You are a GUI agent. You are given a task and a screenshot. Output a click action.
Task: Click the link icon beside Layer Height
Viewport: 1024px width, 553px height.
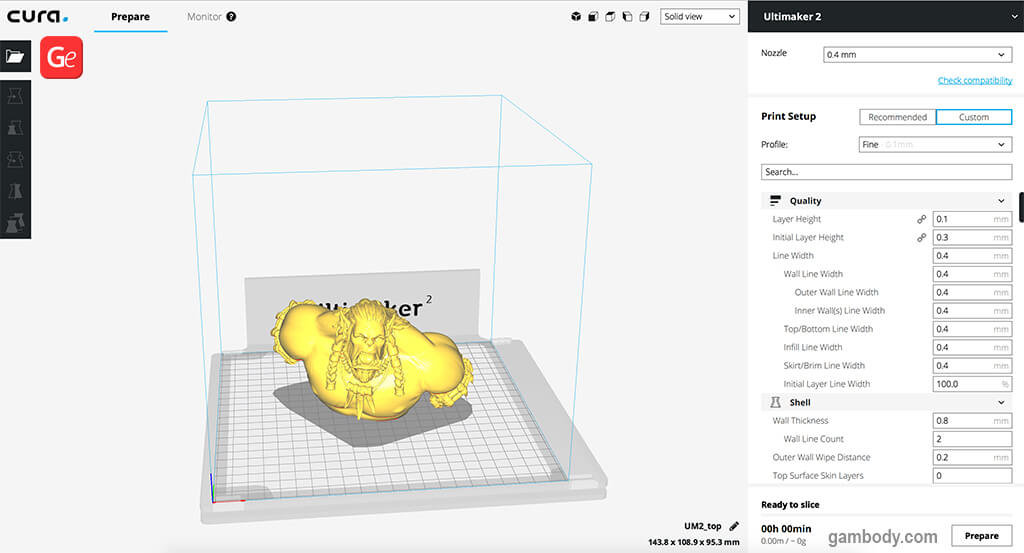921,219
